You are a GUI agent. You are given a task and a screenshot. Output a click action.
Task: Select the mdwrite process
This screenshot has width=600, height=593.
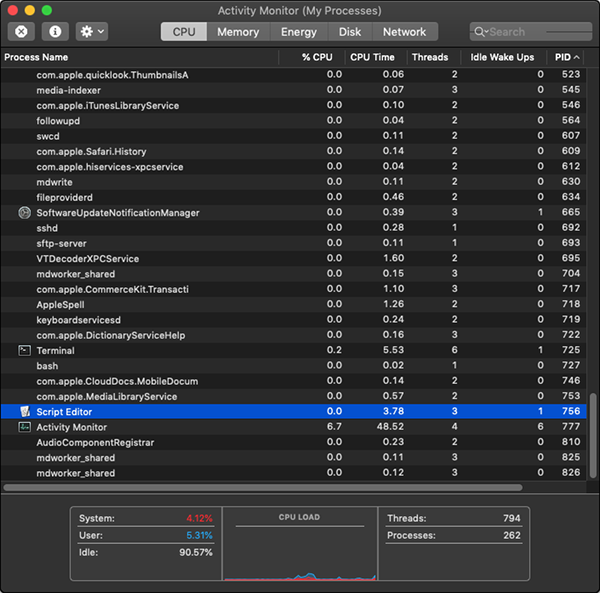click(293, 182)
